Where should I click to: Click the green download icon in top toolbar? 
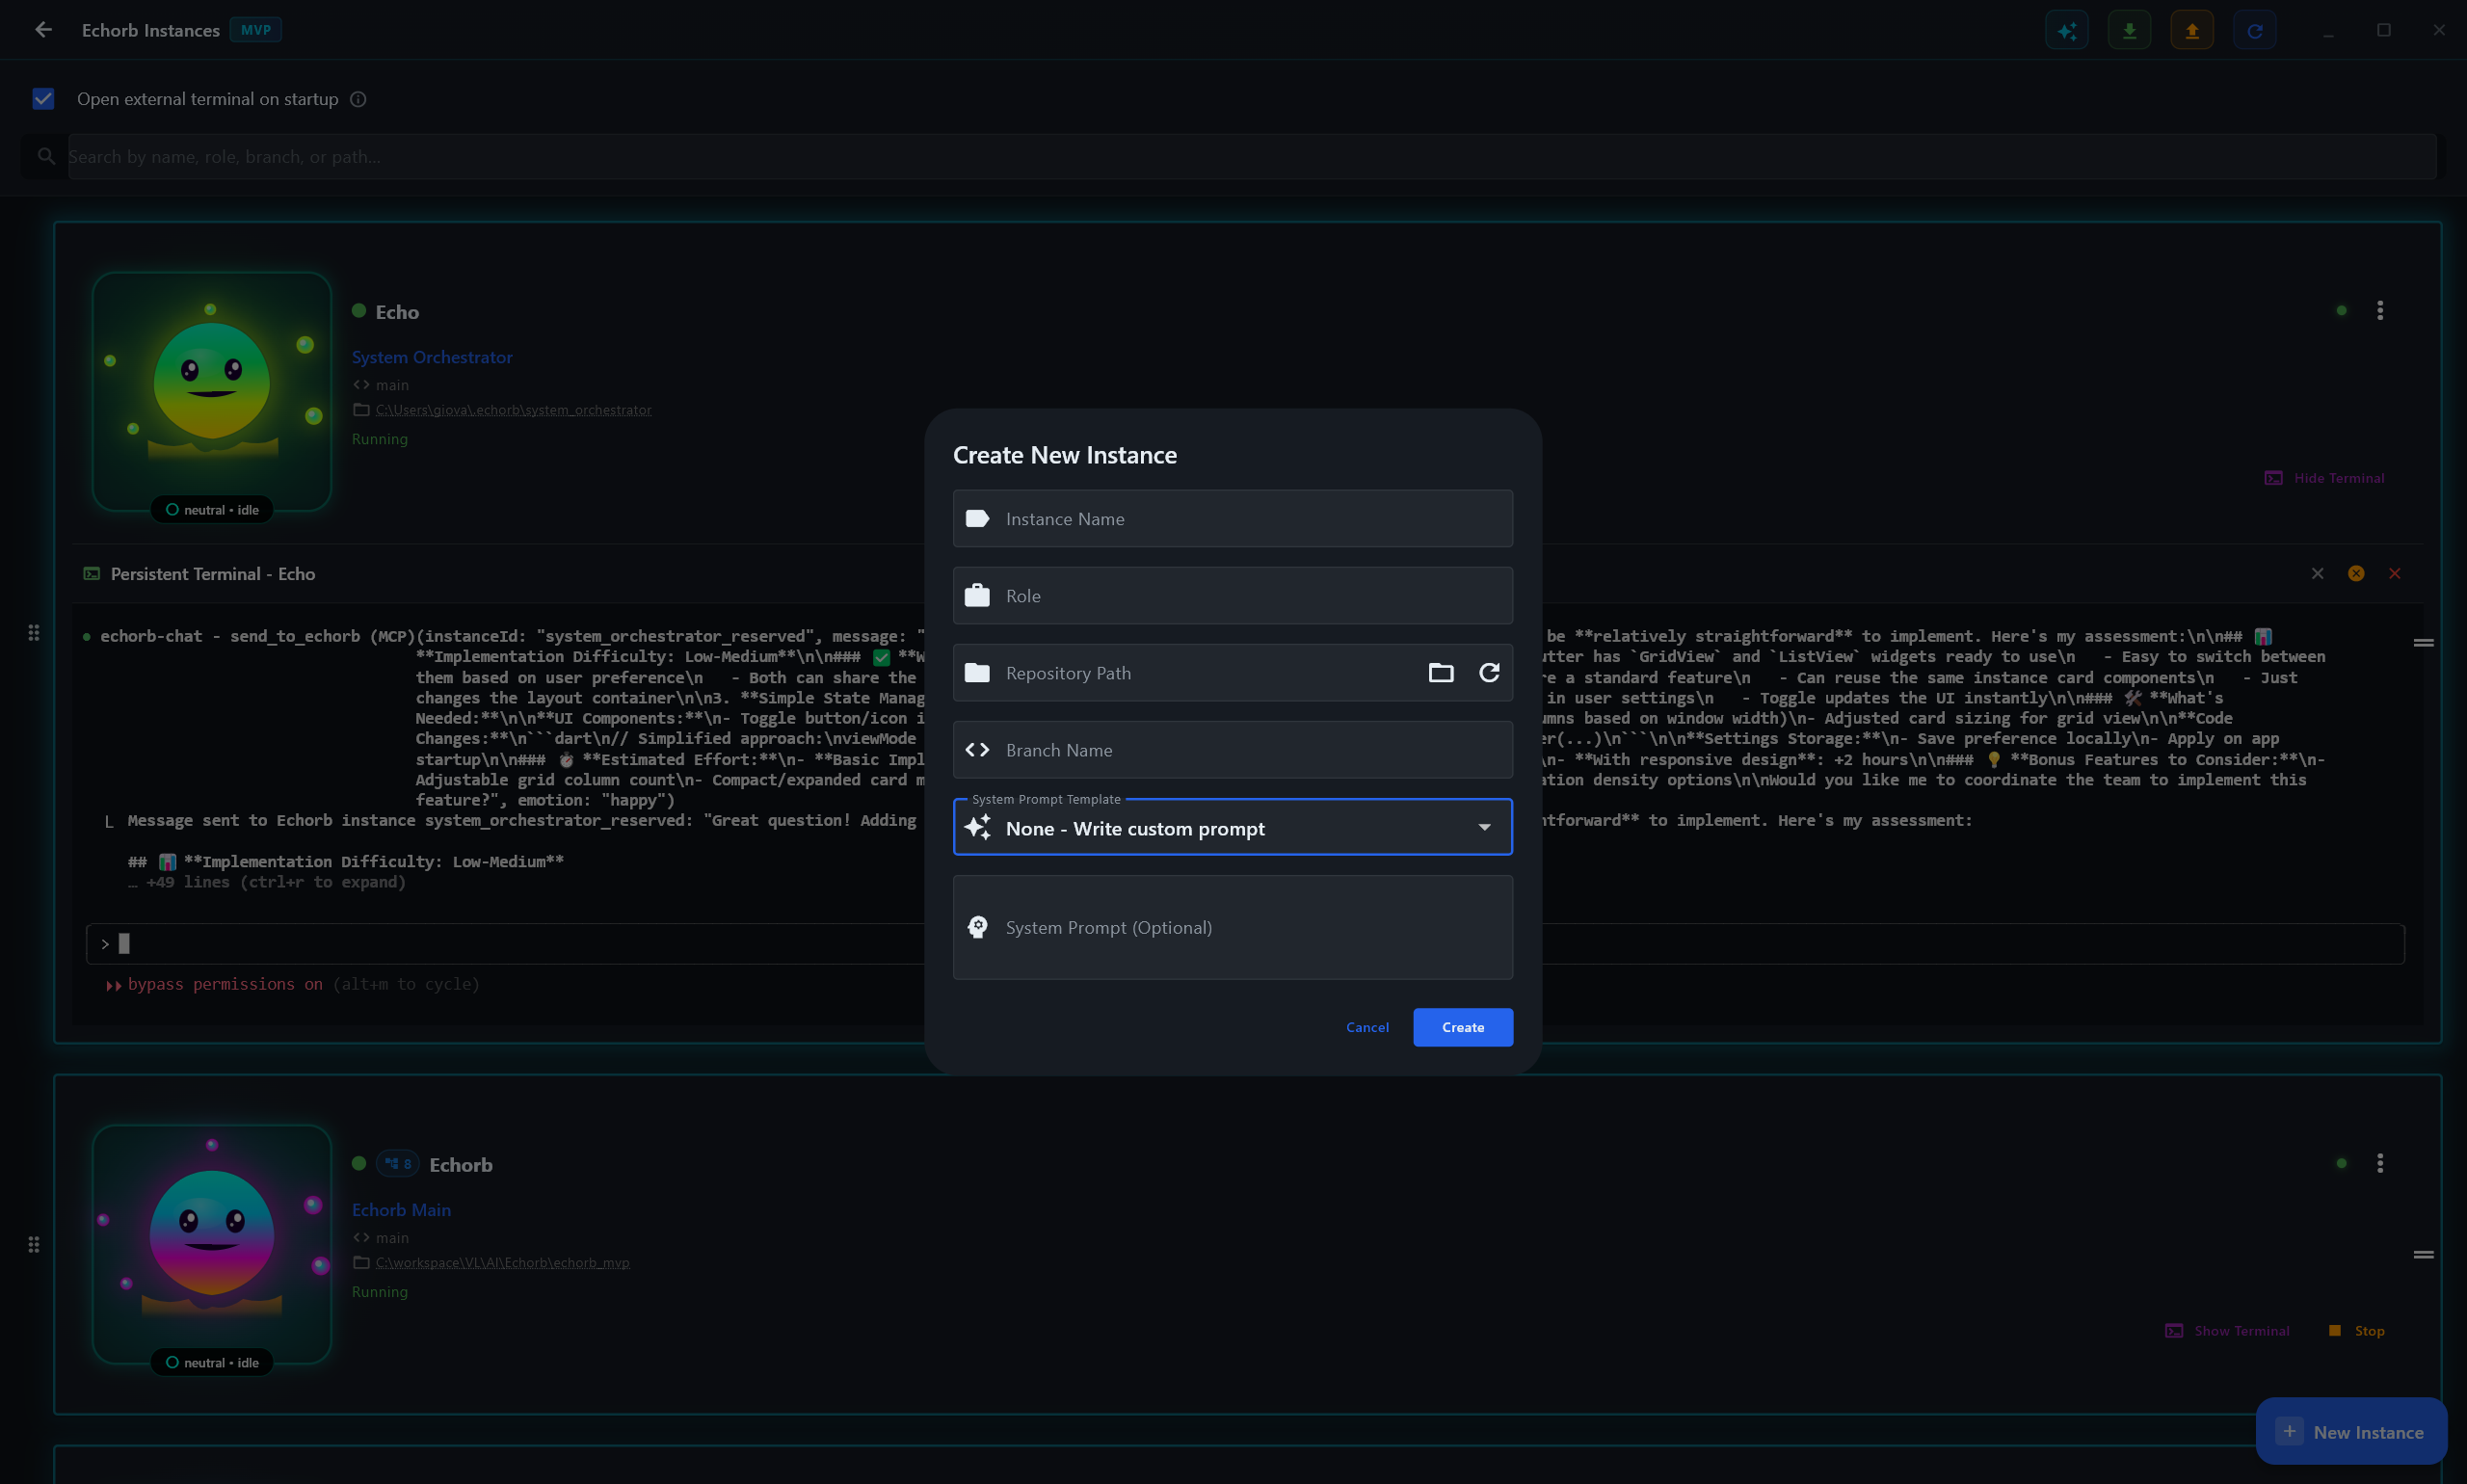tap(2129, 30)
